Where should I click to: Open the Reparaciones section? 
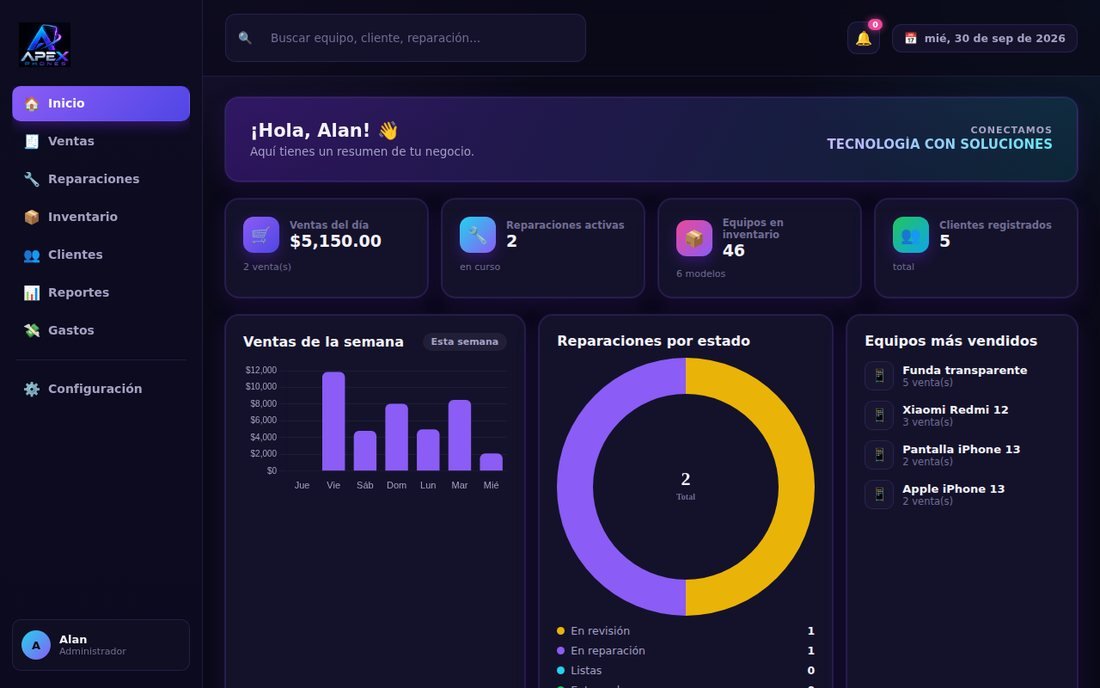click(x=101, y=180)
